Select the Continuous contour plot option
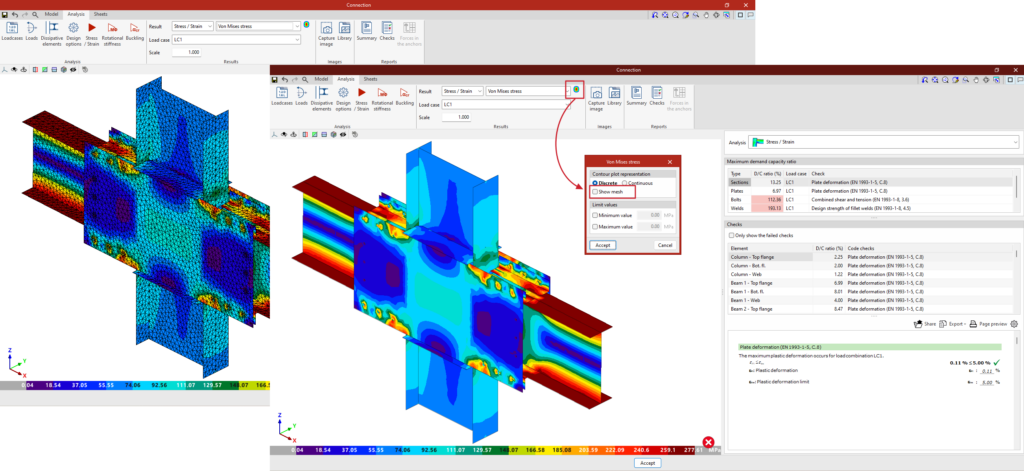 (637, 183)
